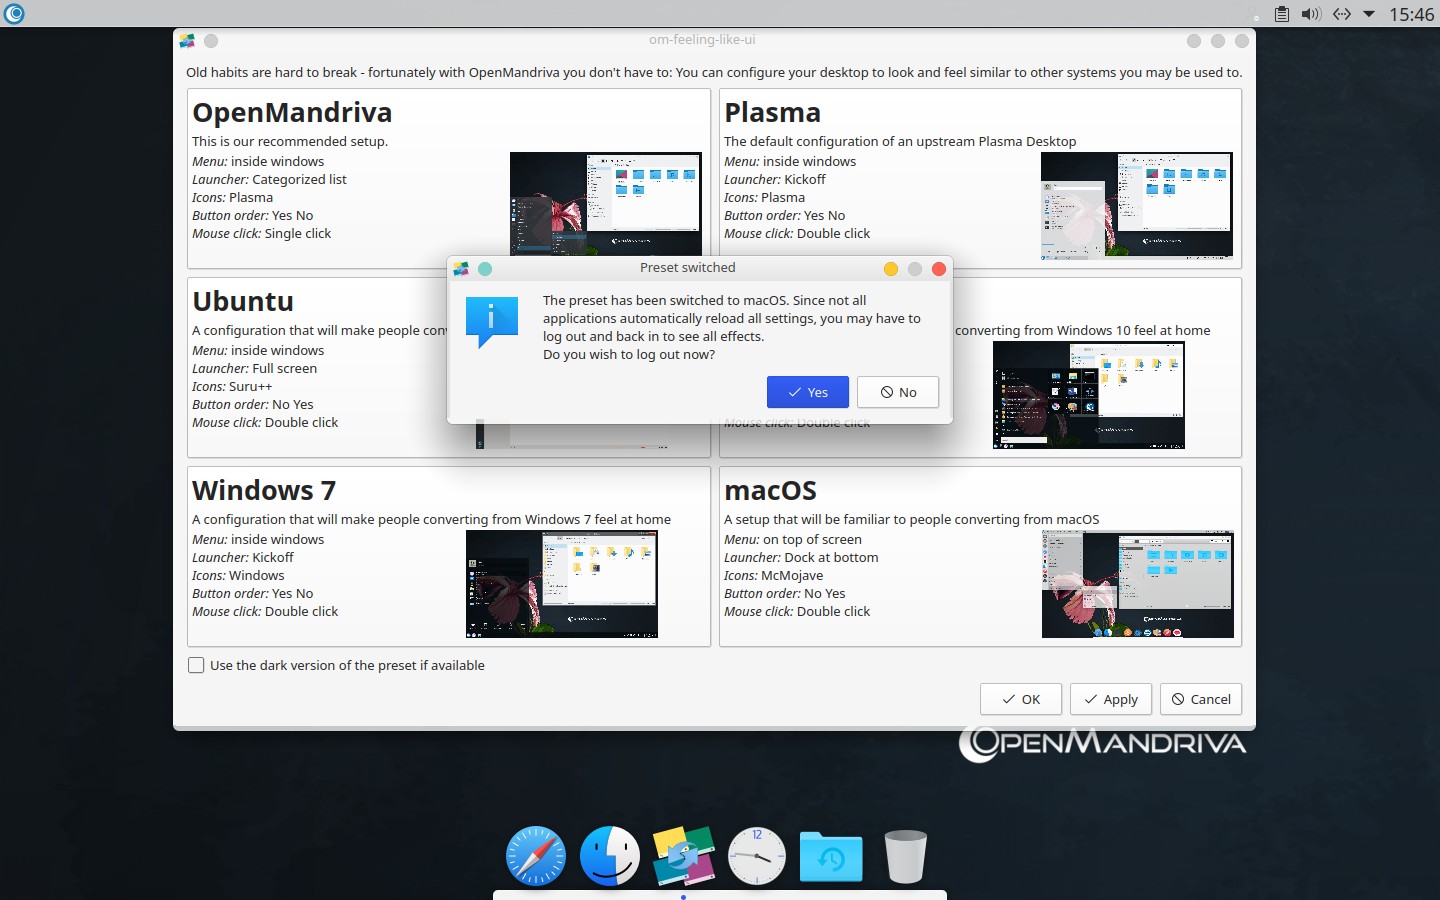The width and height of the screenshot is (1440, 900).
Task: Open the backup history folder in dock
Action: (x=831, y=857)
